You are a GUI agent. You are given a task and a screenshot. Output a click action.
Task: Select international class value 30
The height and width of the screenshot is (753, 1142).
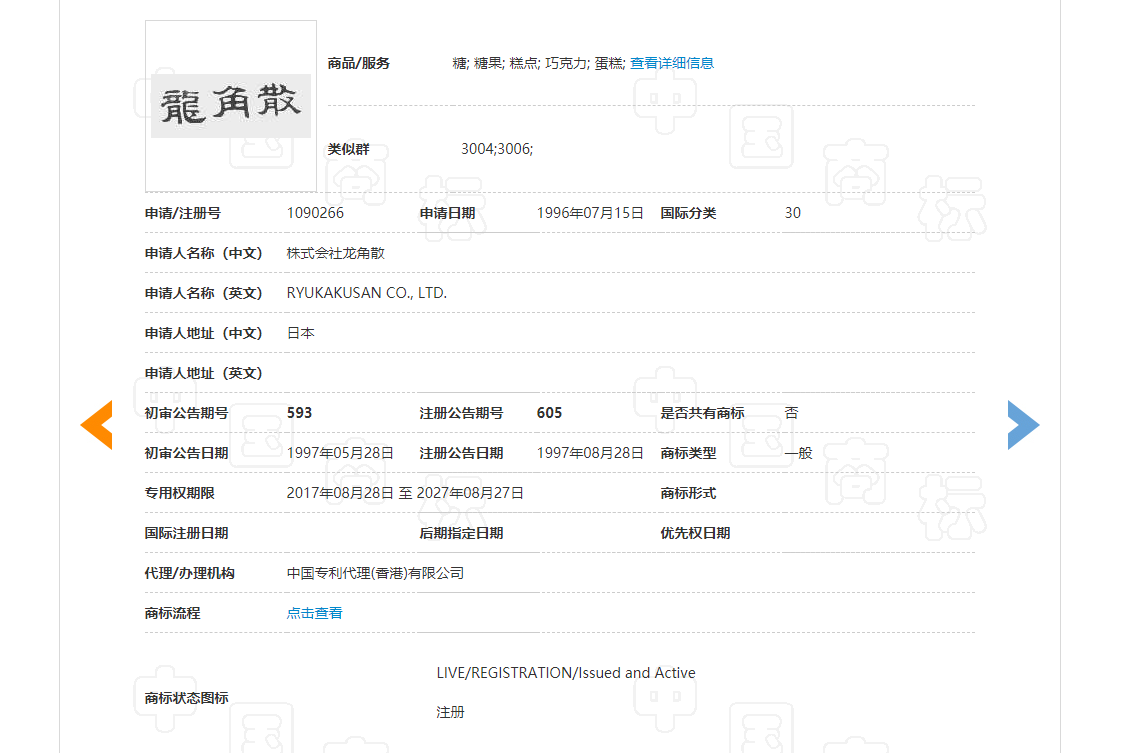point(792,213)
